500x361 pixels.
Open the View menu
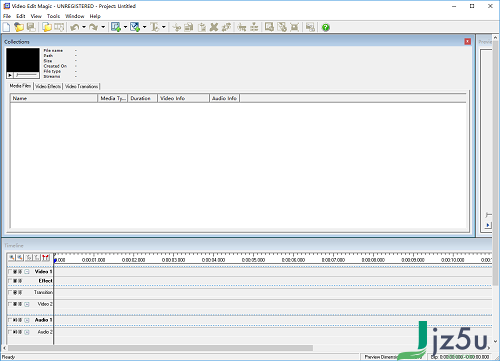click(x=36, y=16)
